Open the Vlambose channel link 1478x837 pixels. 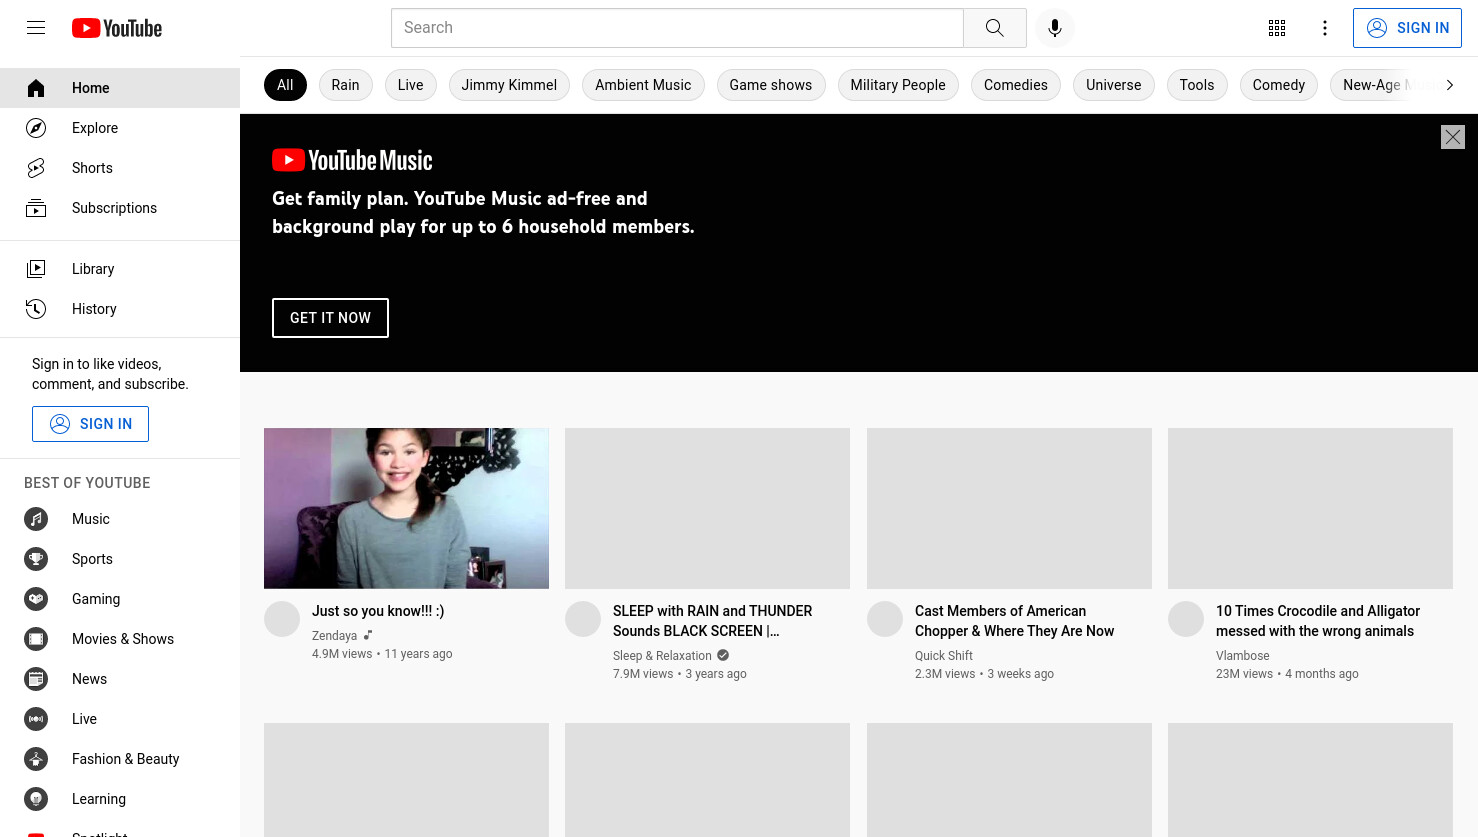pyautogui.click(x=1243, y=656)
